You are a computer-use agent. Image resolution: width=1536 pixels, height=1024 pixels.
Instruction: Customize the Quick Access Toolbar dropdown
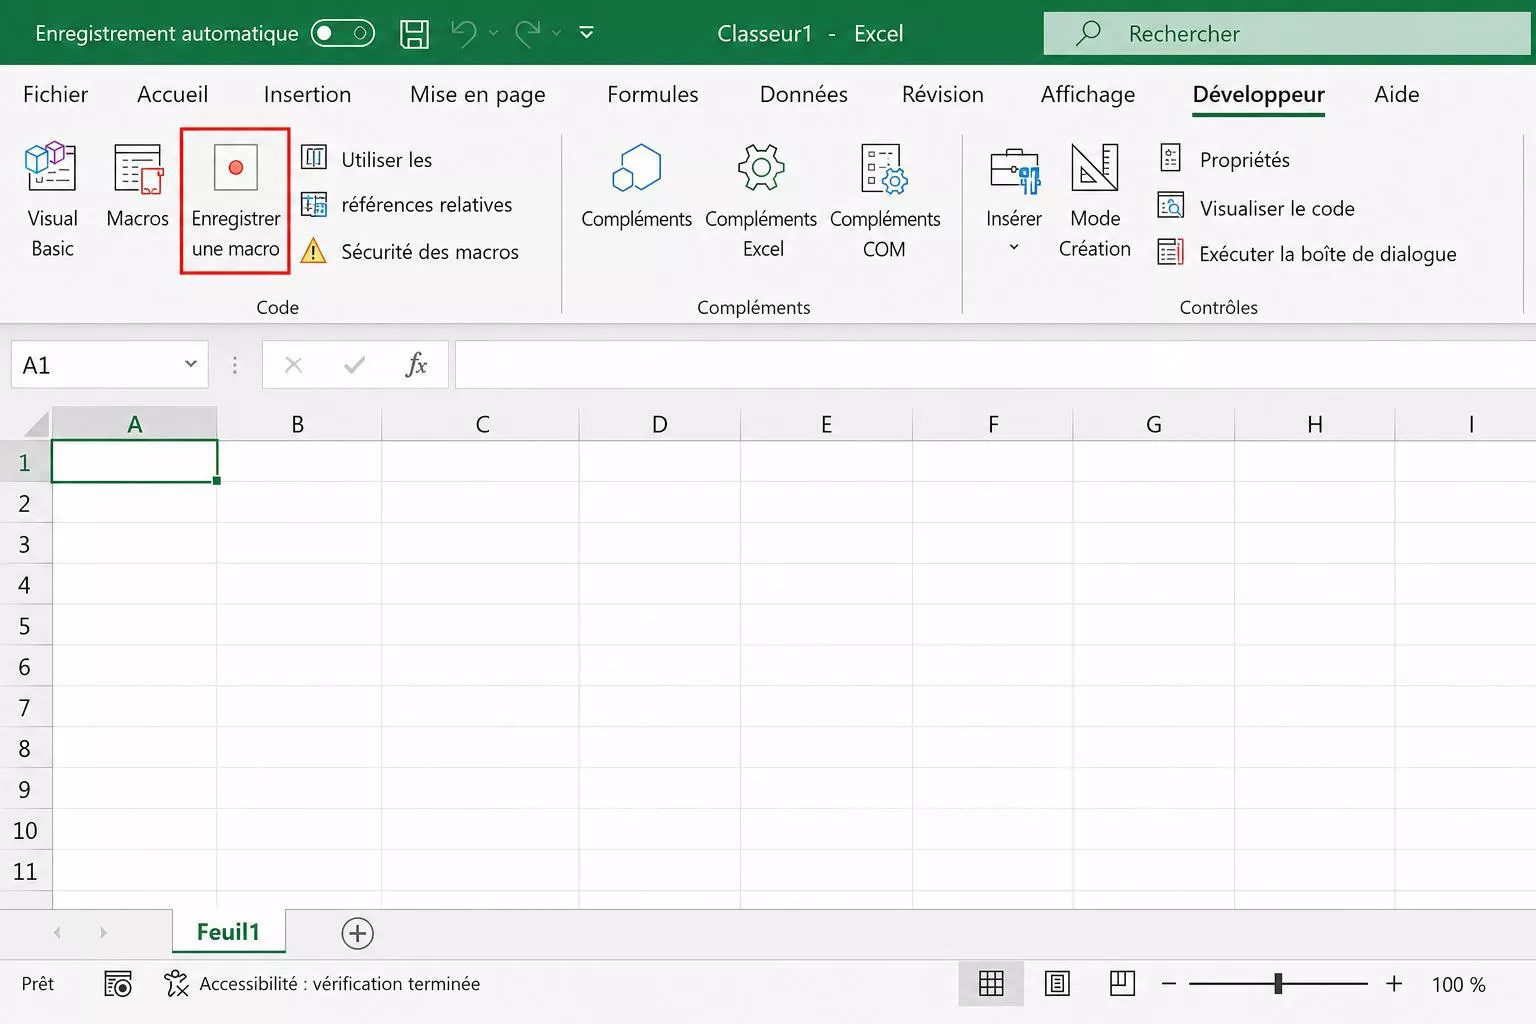pyautogui.click(x=587, y=33)
